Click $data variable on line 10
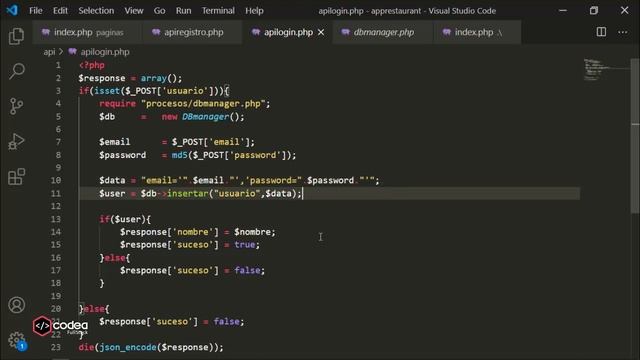The image size is (640, 360). [112, 180]
